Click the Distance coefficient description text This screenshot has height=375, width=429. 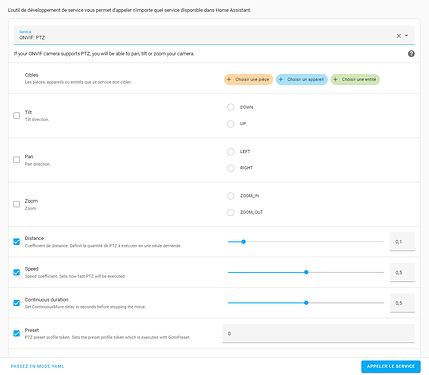point(103,246)
